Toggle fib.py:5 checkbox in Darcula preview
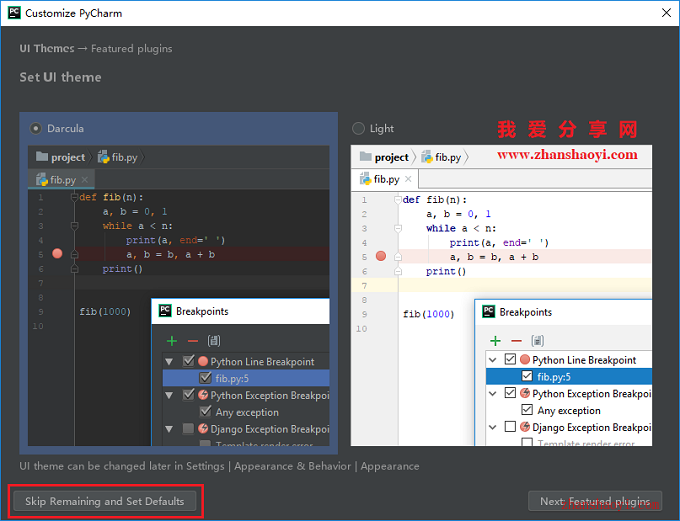Screen dimensions: 680x521 tap(206, 377)
